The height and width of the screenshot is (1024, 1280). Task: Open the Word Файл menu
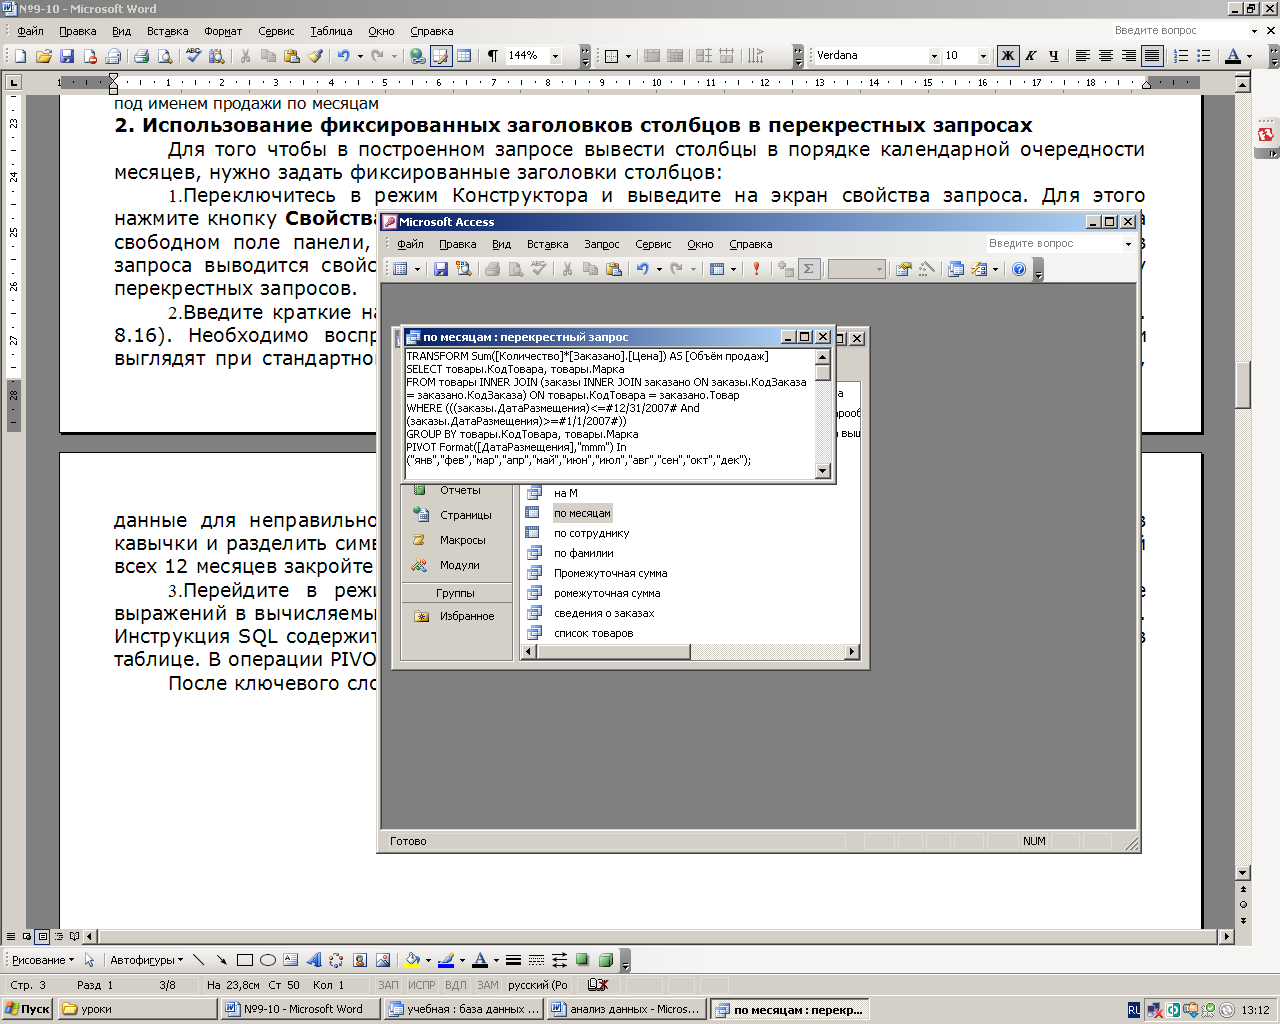[x=30, y=31]
